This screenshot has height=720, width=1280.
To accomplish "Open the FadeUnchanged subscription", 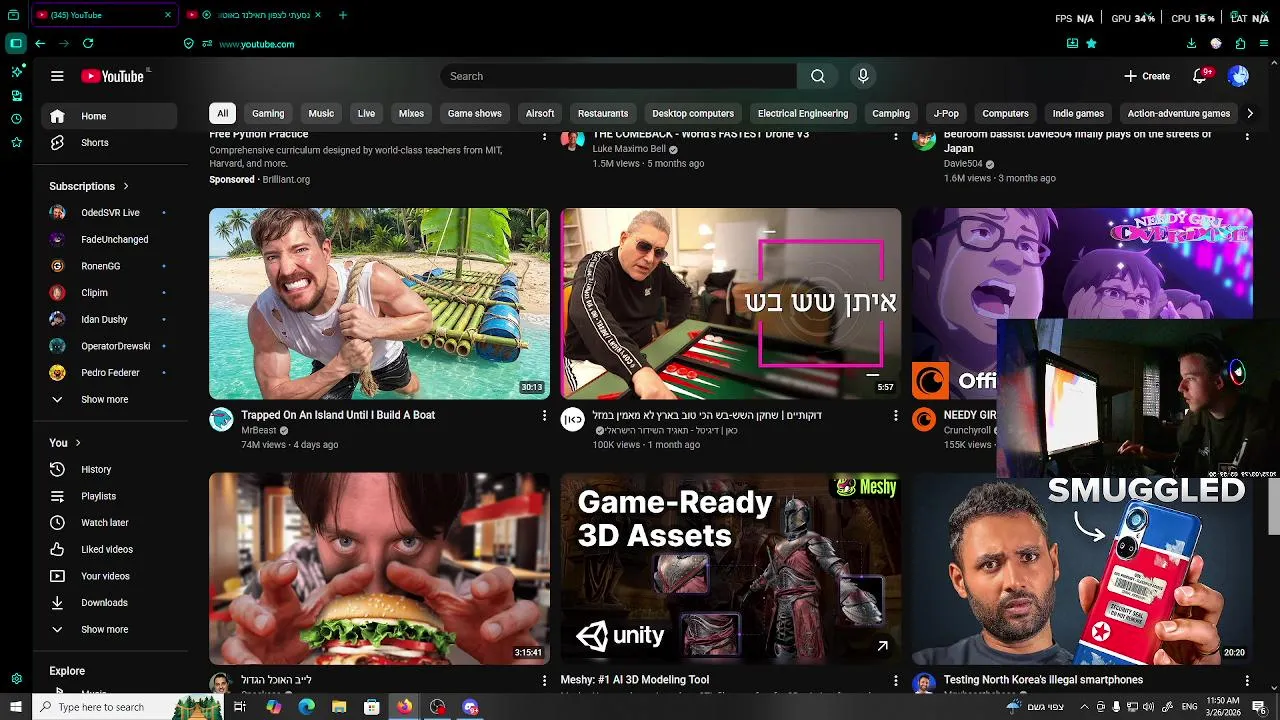I will click(x=109, y=240).
